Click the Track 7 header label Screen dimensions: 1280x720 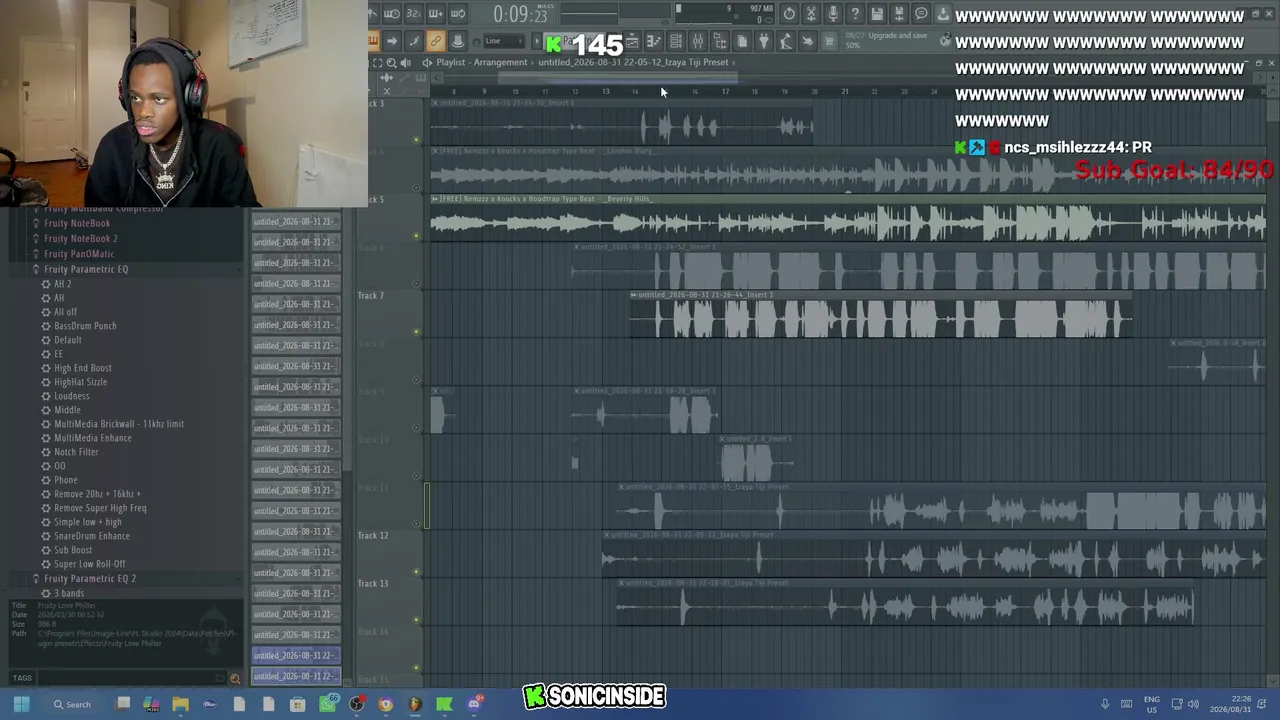(371, 296)
